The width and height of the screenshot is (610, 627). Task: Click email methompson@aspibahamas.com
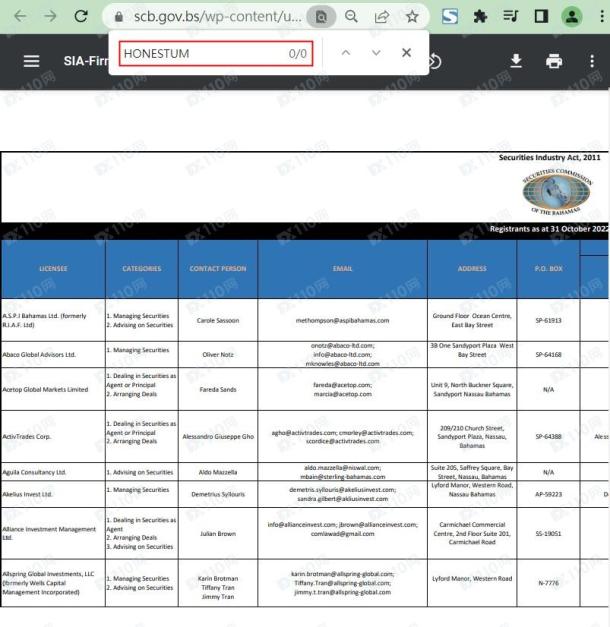pyautogui.click(x=342, y=320)
